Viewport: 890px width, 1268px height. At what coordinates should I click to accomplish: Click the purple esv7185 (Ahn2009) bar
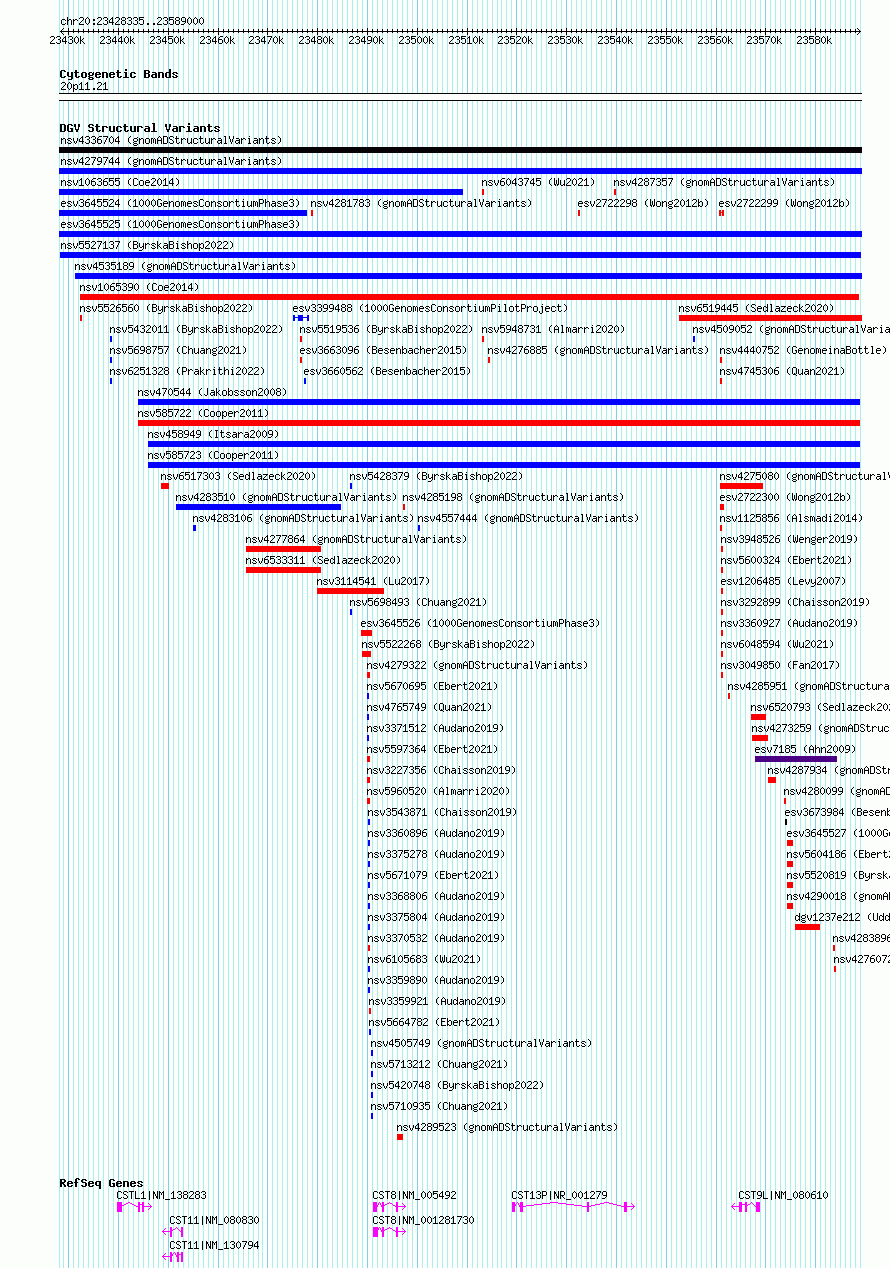point(796,759)
